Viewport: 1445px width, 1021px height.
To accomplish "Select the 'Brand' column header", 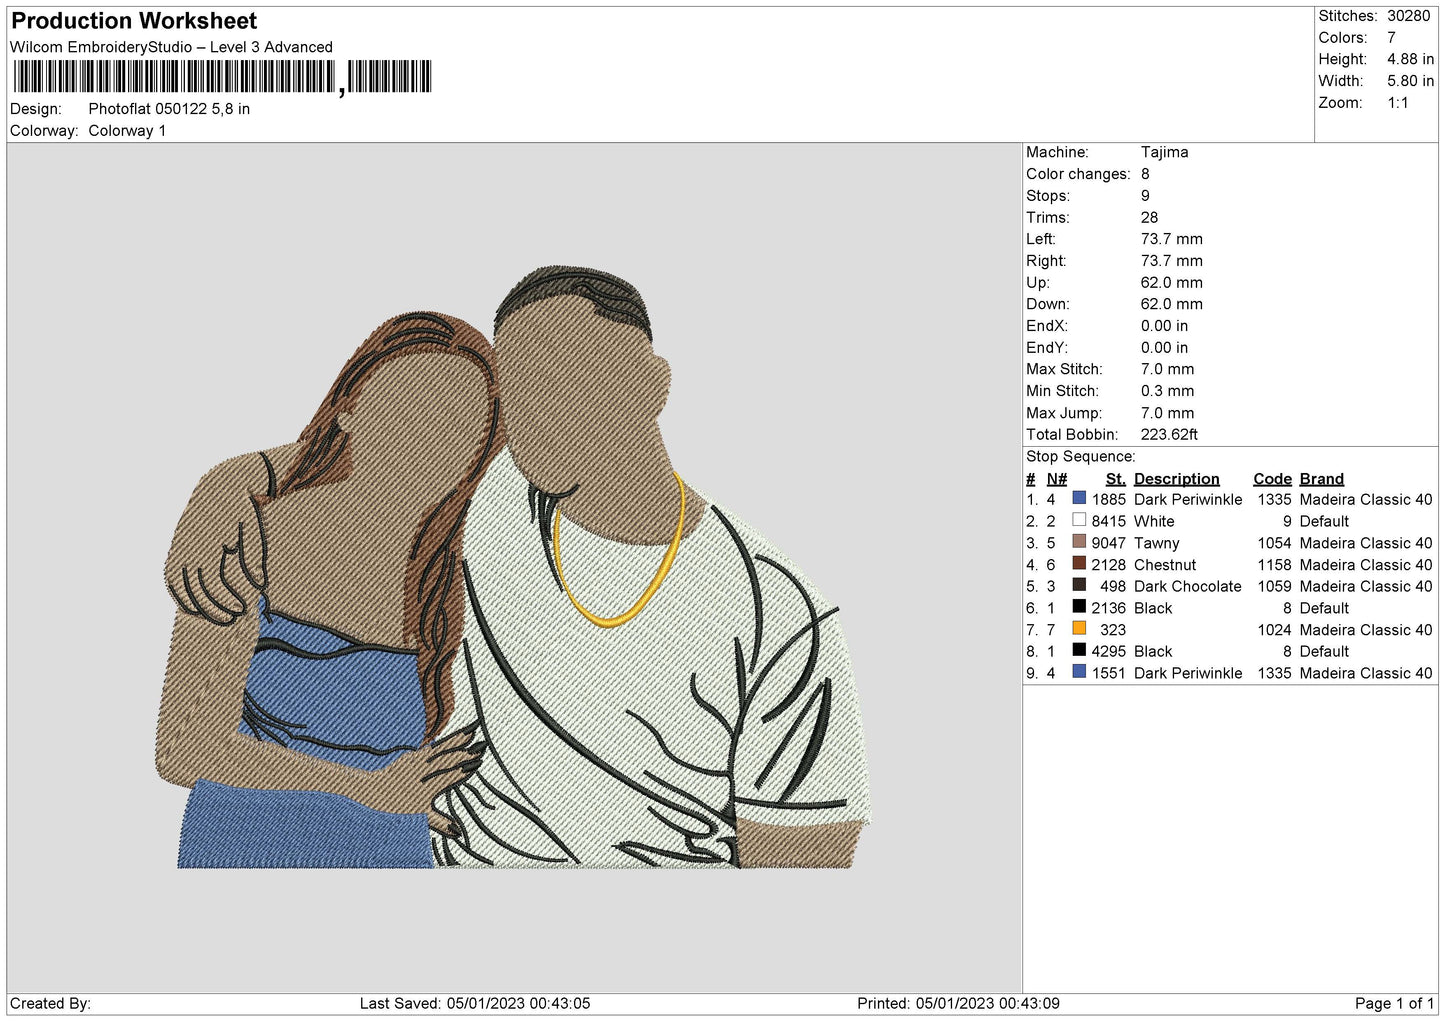I will point(1321,479).
